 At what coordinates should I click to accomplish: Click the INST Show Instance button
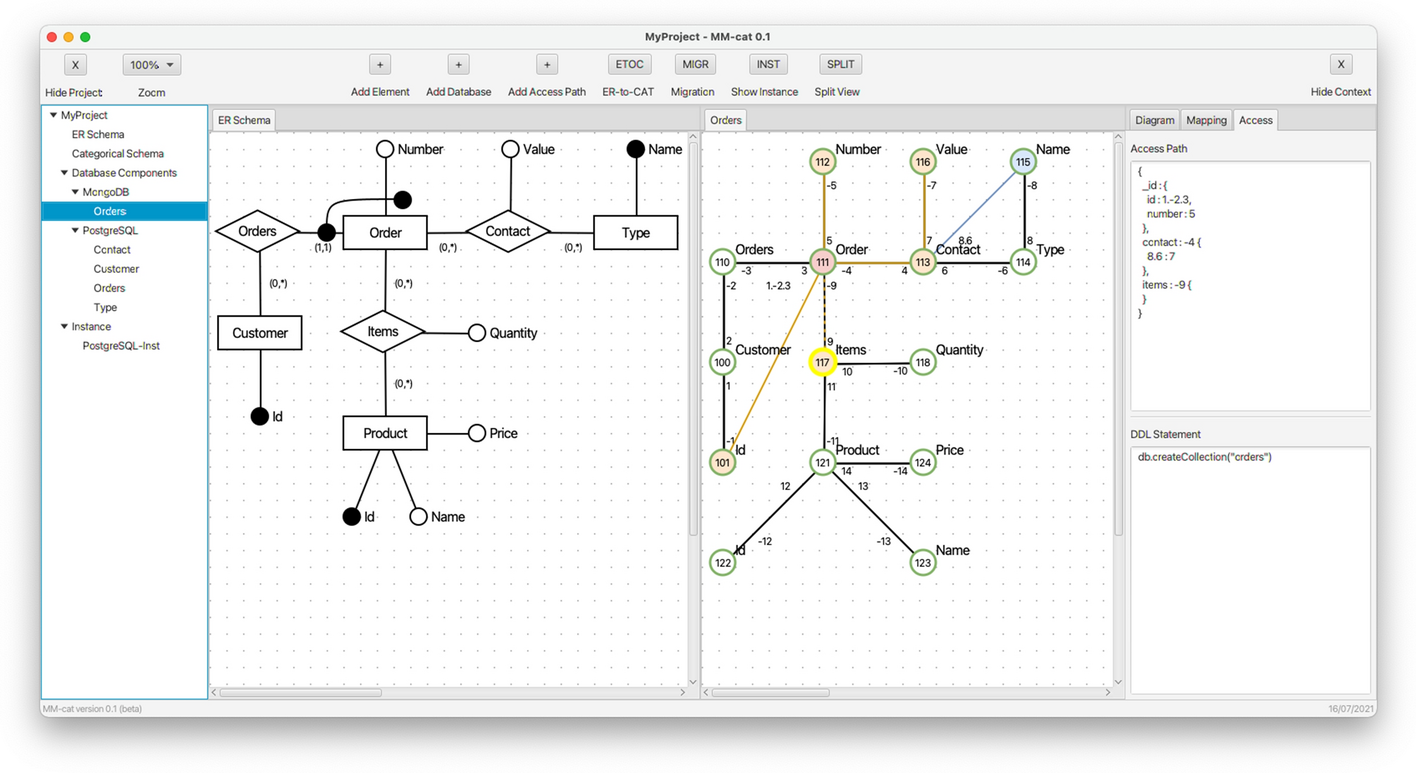(x=768, y=65)
